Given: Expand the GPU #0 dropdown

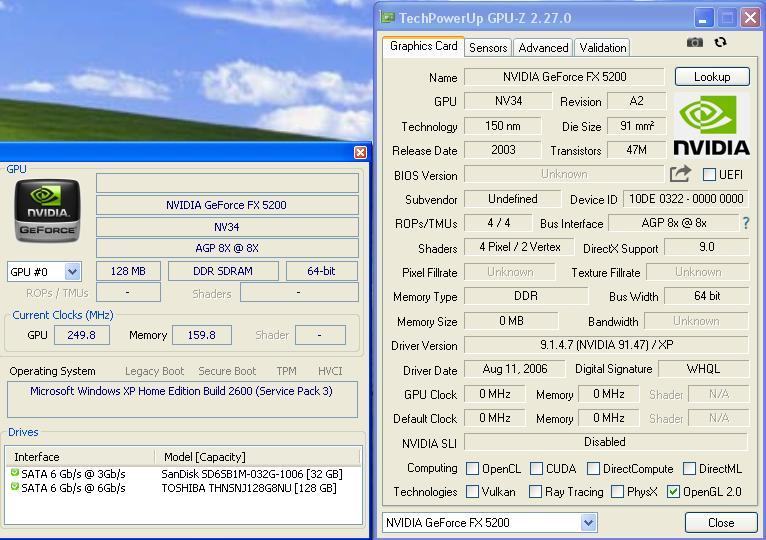Looking at the screenshot, I should click(72, 271).
